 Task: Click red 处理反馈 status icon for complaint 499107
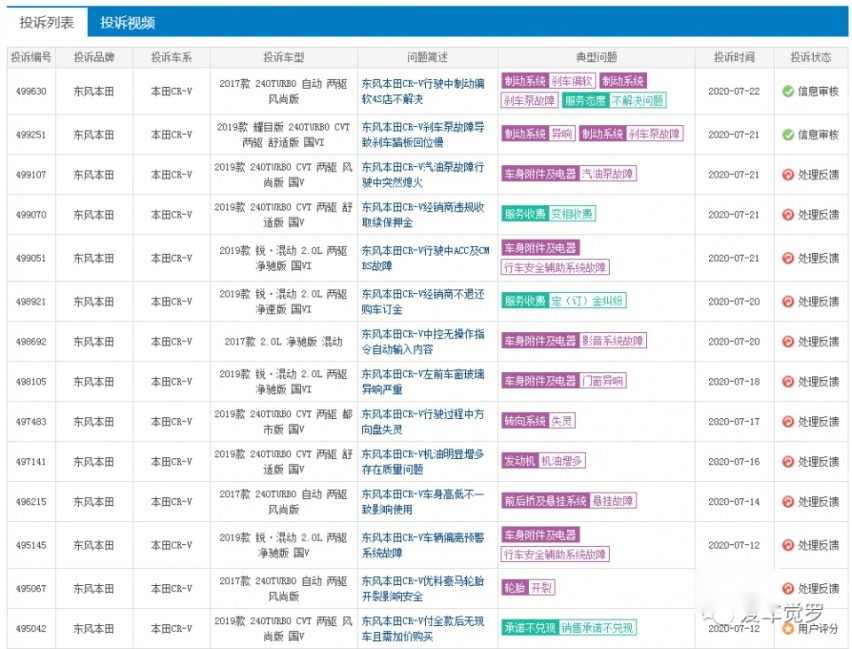(x=788, y=174)
